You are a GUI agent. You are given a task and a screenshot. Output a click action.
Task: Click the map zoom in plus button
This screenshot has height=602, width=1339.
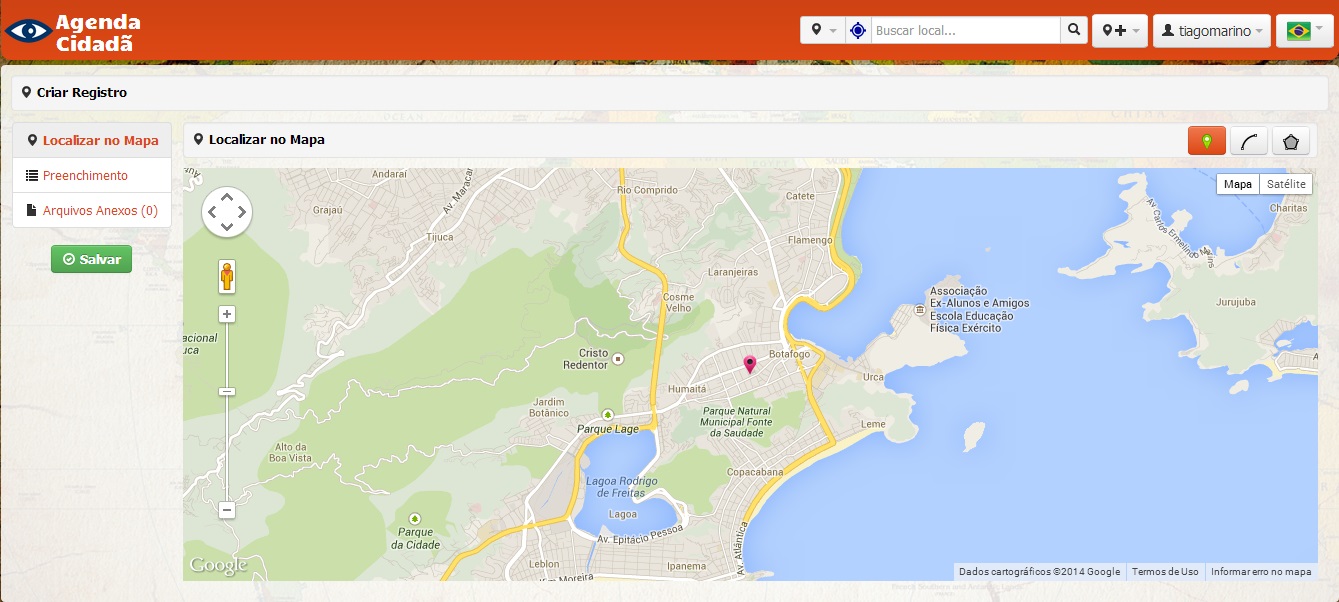227,315
